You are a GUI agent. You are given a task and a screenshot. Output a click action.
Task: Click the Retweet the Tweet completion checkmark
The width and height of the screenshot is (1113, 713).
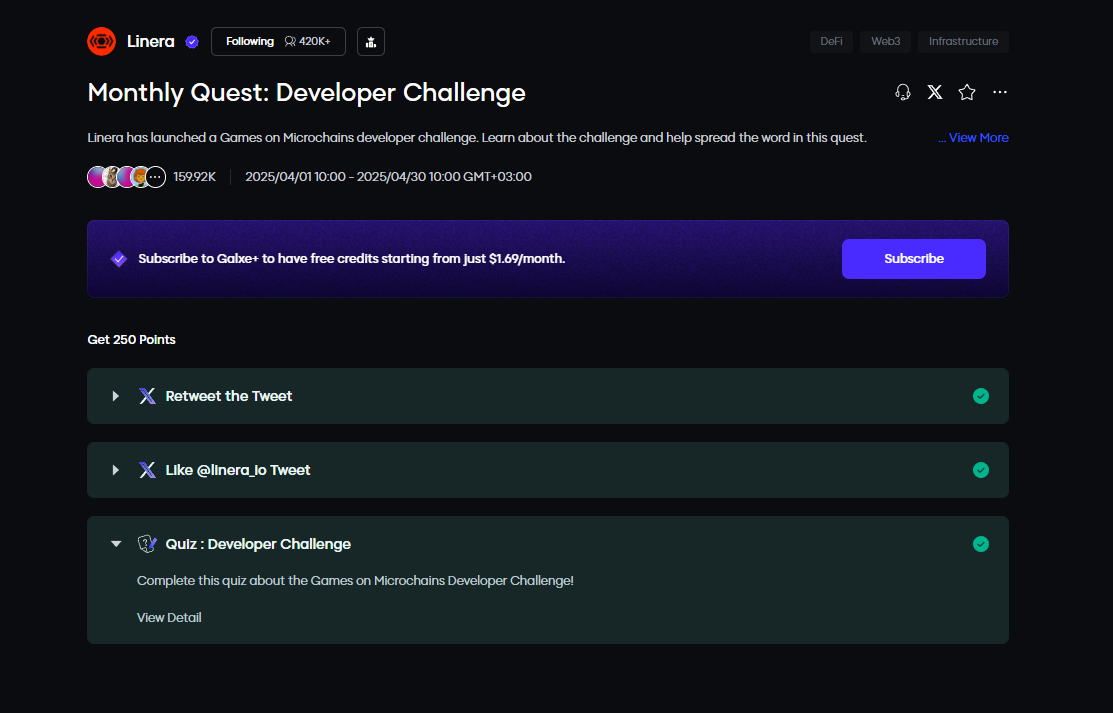(981, 396)
